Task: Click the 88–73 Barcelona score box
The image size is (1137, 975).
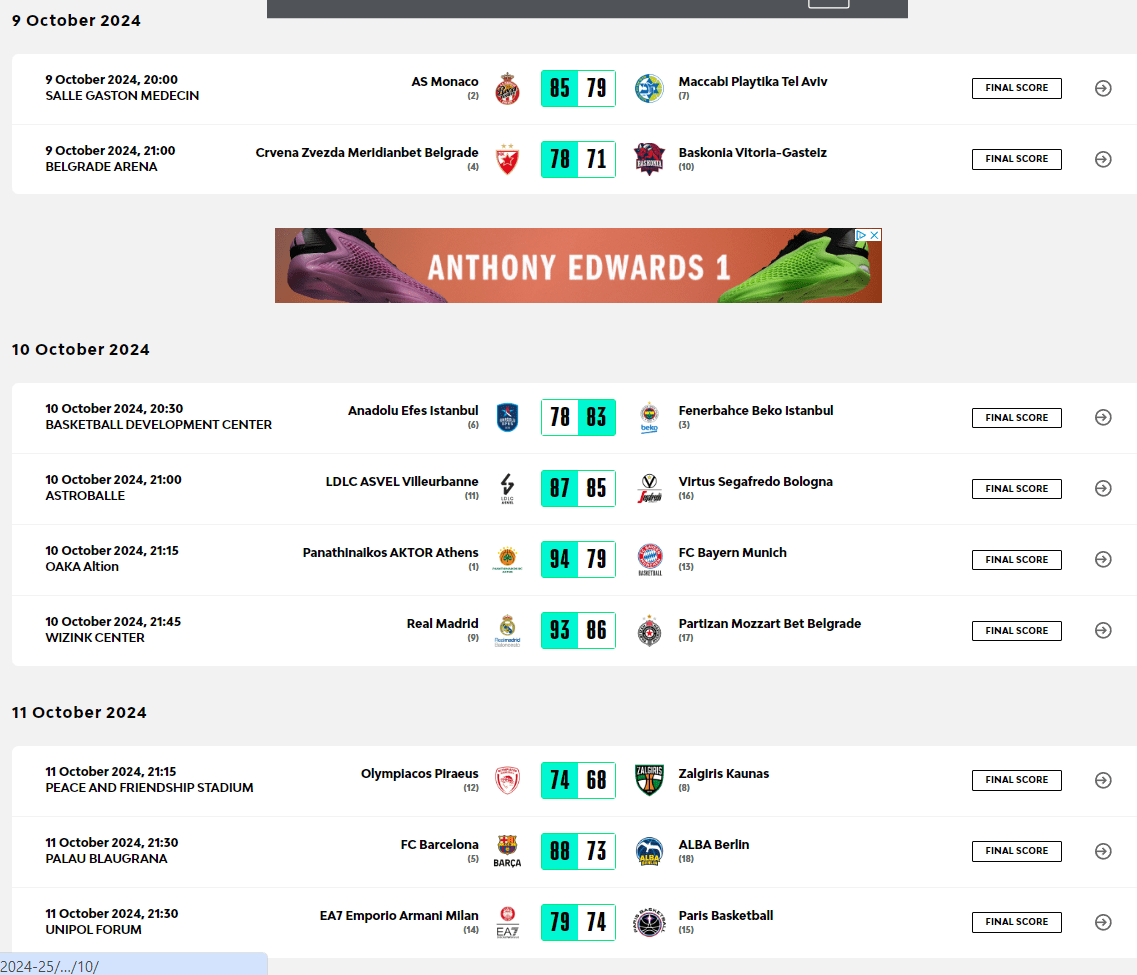Action: pyautogui.click(x=578, y=851)
